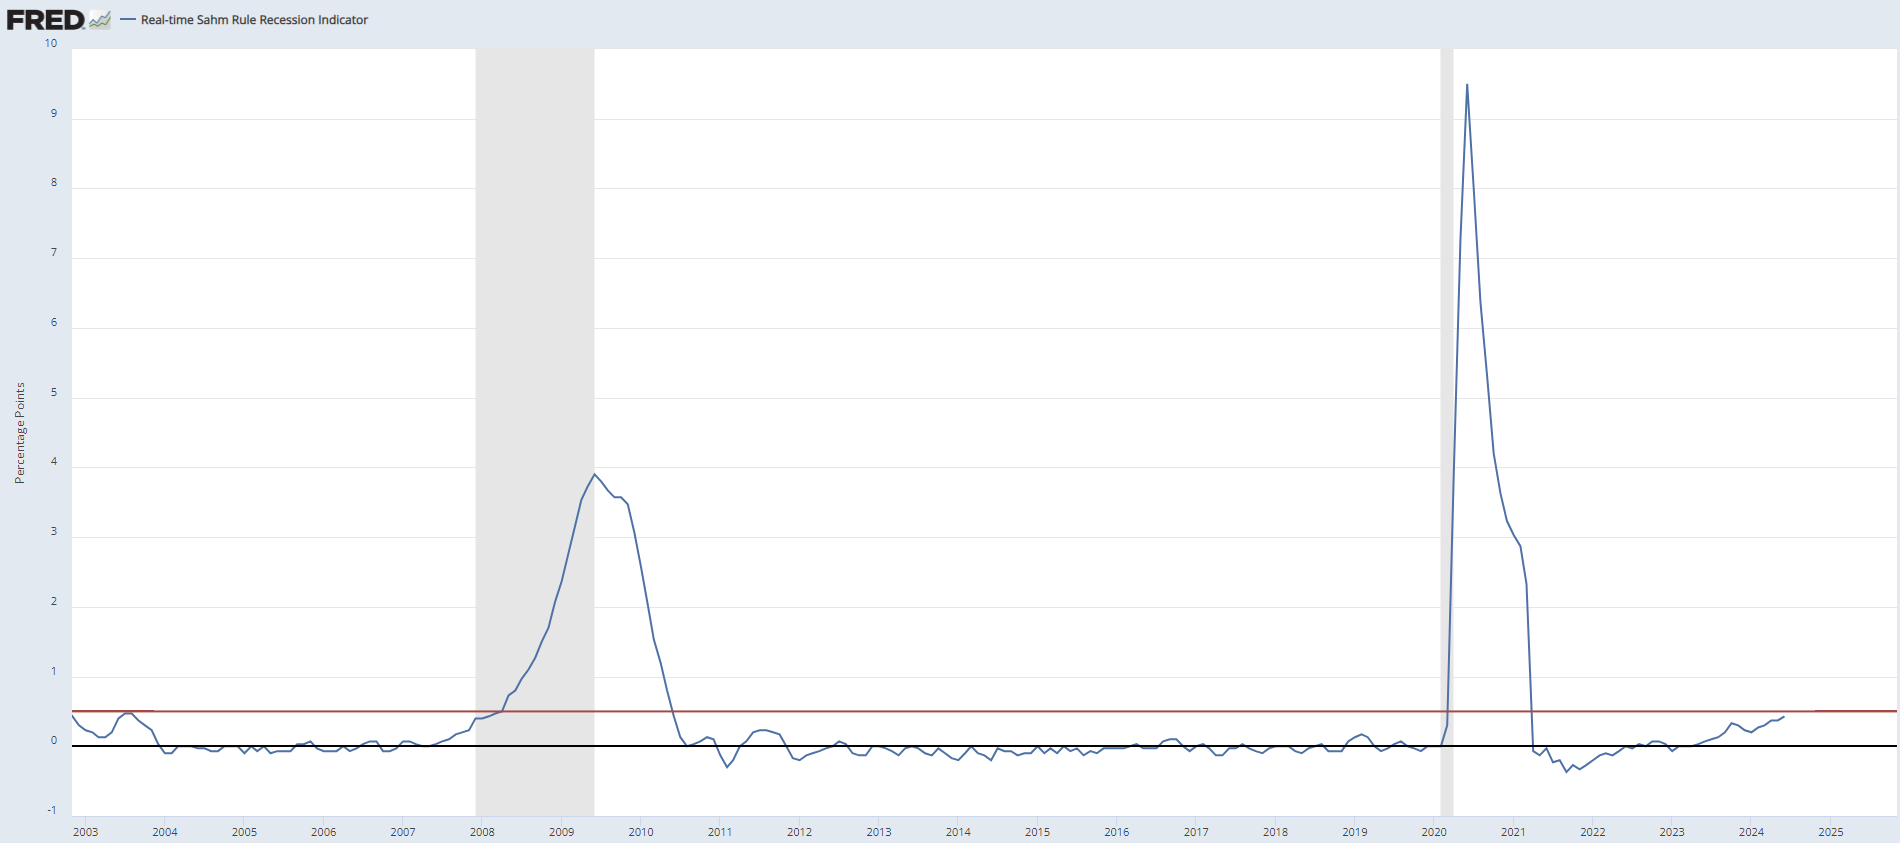1900x843 pixels.
Task: Click the last data point of the blue line in 2024
Action: (x=1783, y=717)
